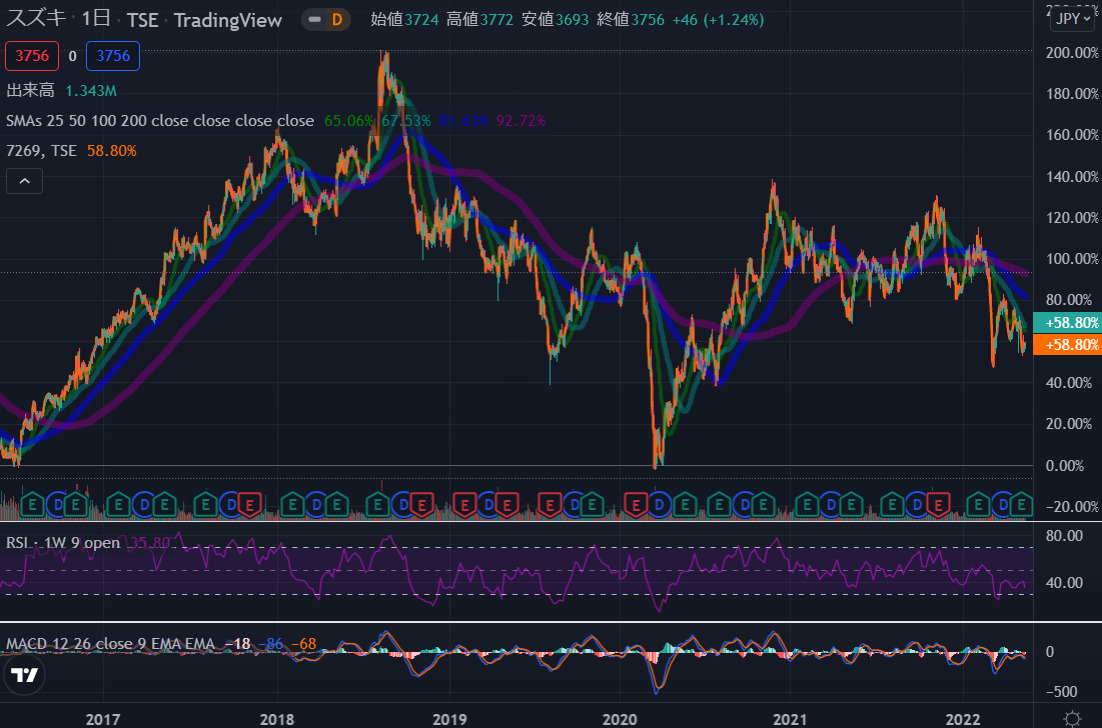
Task: Click 40.00% on the price scale
Action: (1069, 383)
